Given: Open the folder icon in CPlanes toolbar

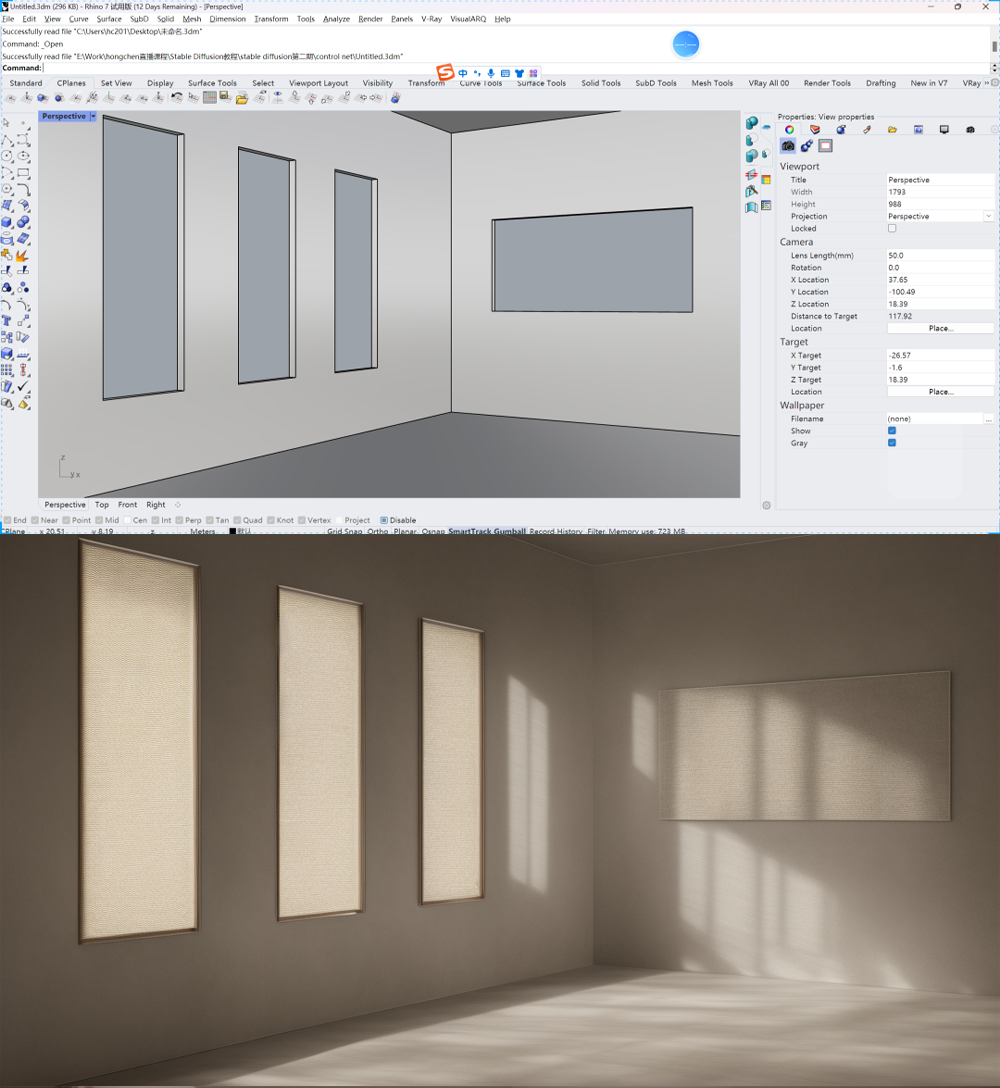Looking at the screenshot, I should tap(243, 98).
